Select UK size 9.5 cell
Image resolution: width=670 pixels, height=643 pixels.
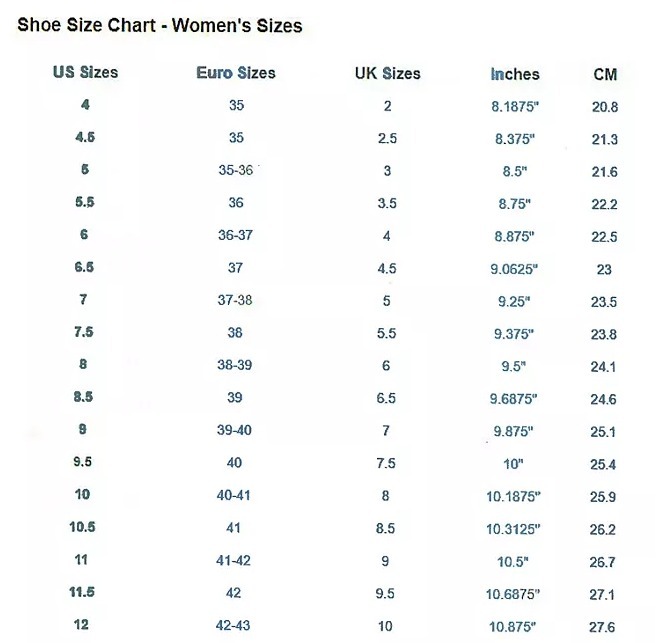[x=386, y=594]
